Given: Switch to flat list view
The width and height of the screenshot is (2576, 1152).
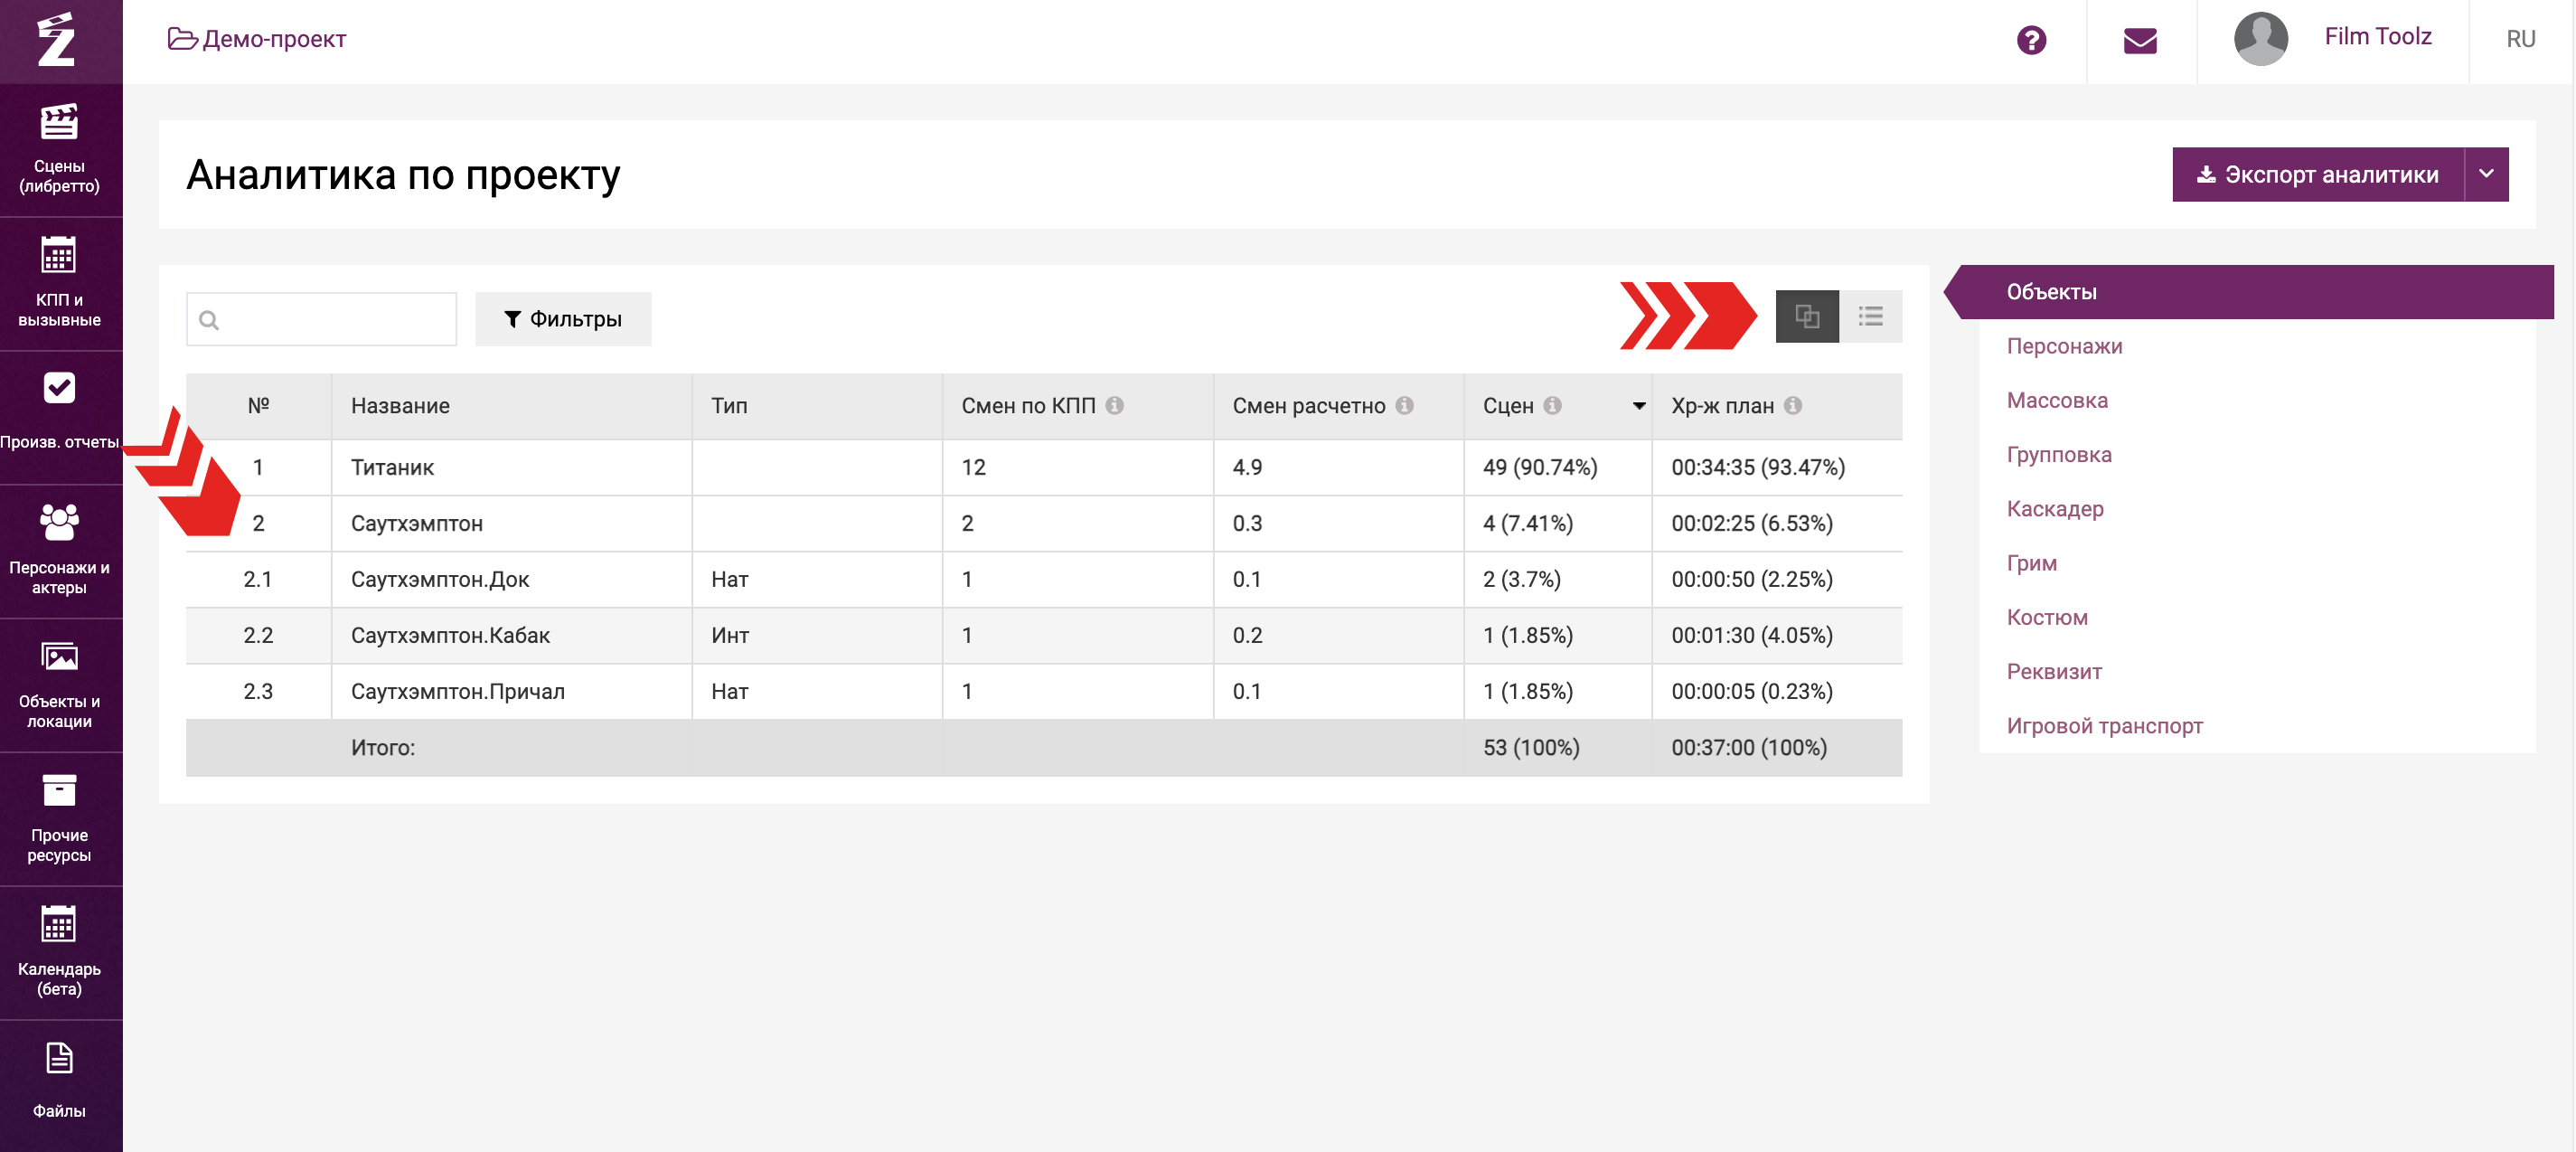Looking at the screenshot, I should coord(1871,317).
